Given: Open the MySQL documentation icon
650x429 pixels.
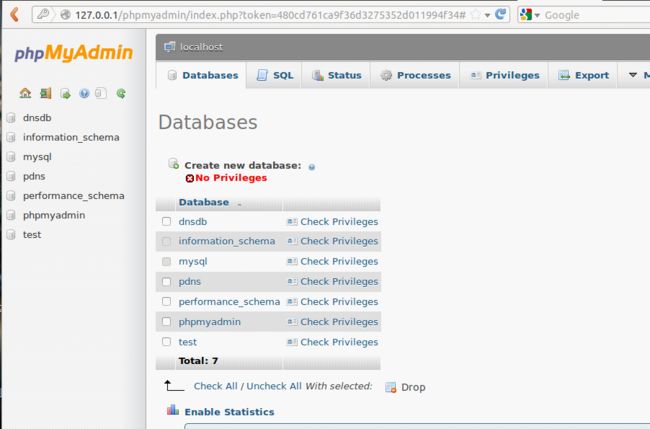Looking at the screenshot, I should [101, 93].
